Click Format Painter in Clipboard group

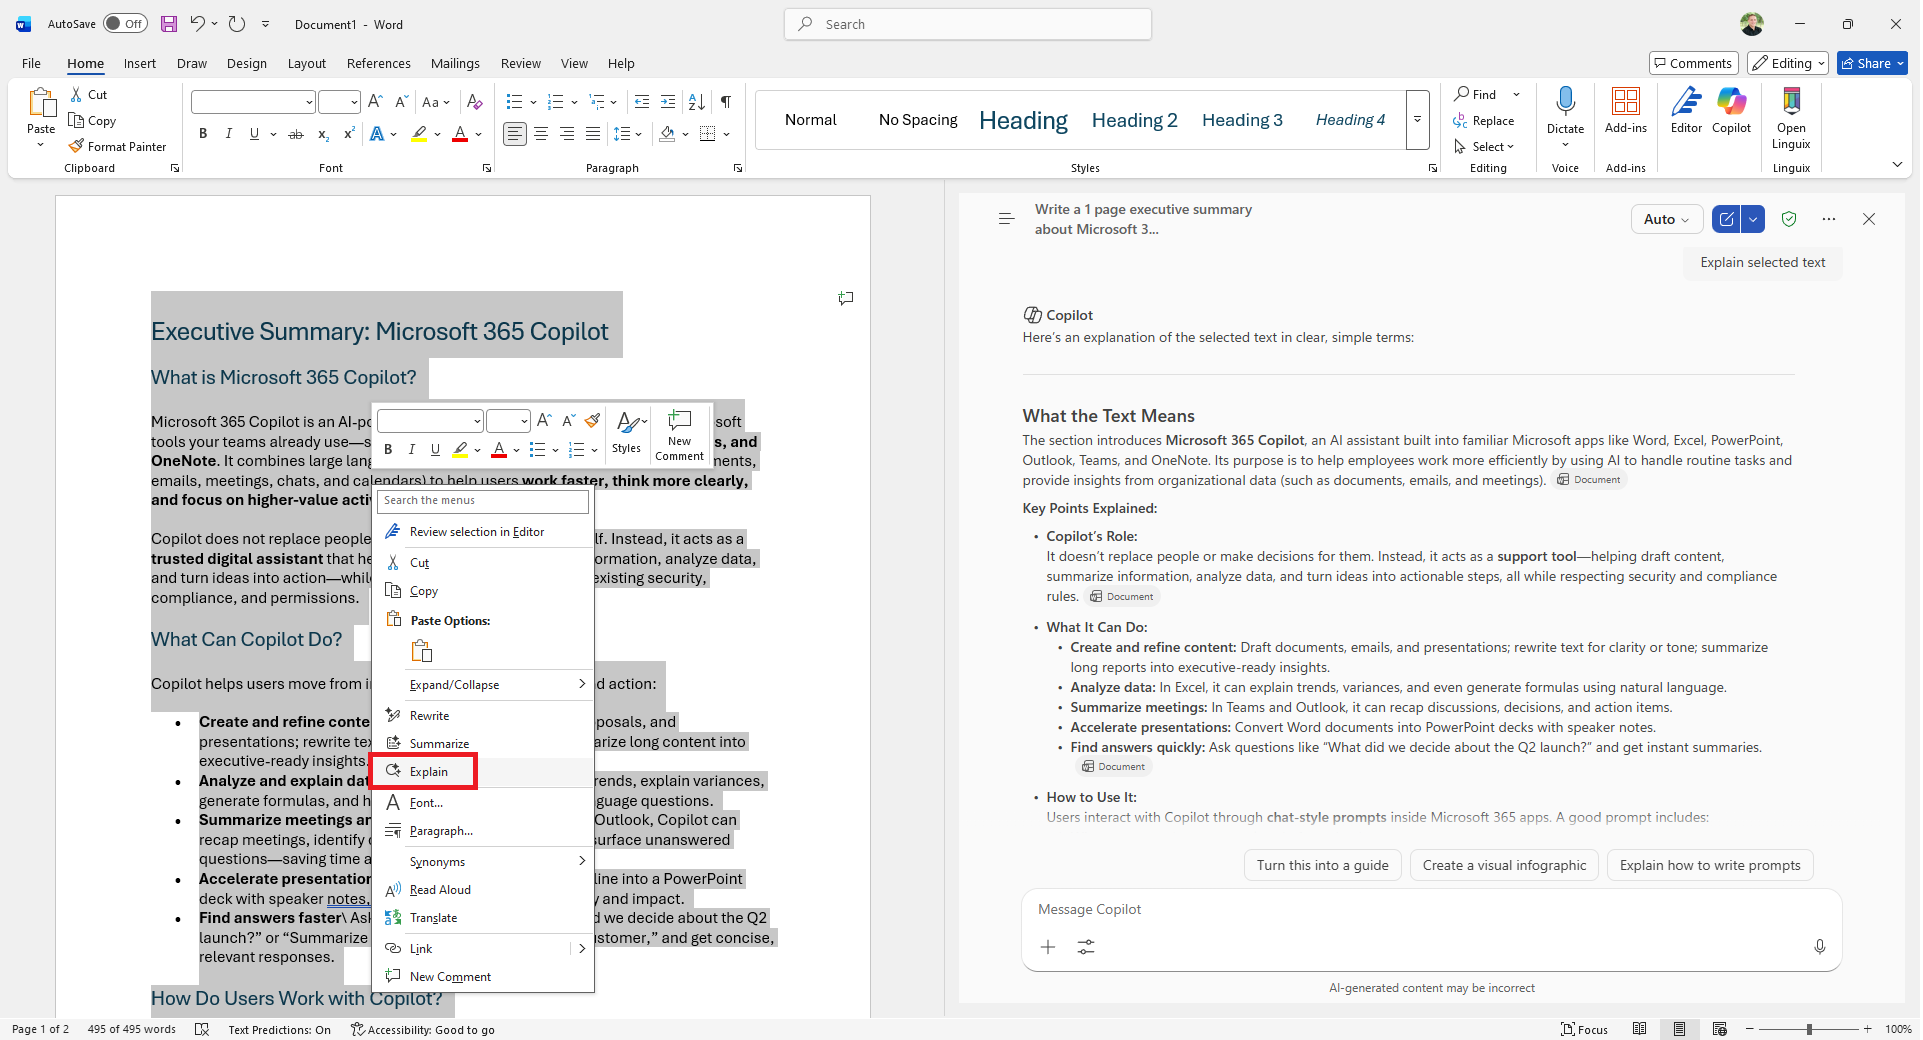pyautogui.click(x=117, y=147)
